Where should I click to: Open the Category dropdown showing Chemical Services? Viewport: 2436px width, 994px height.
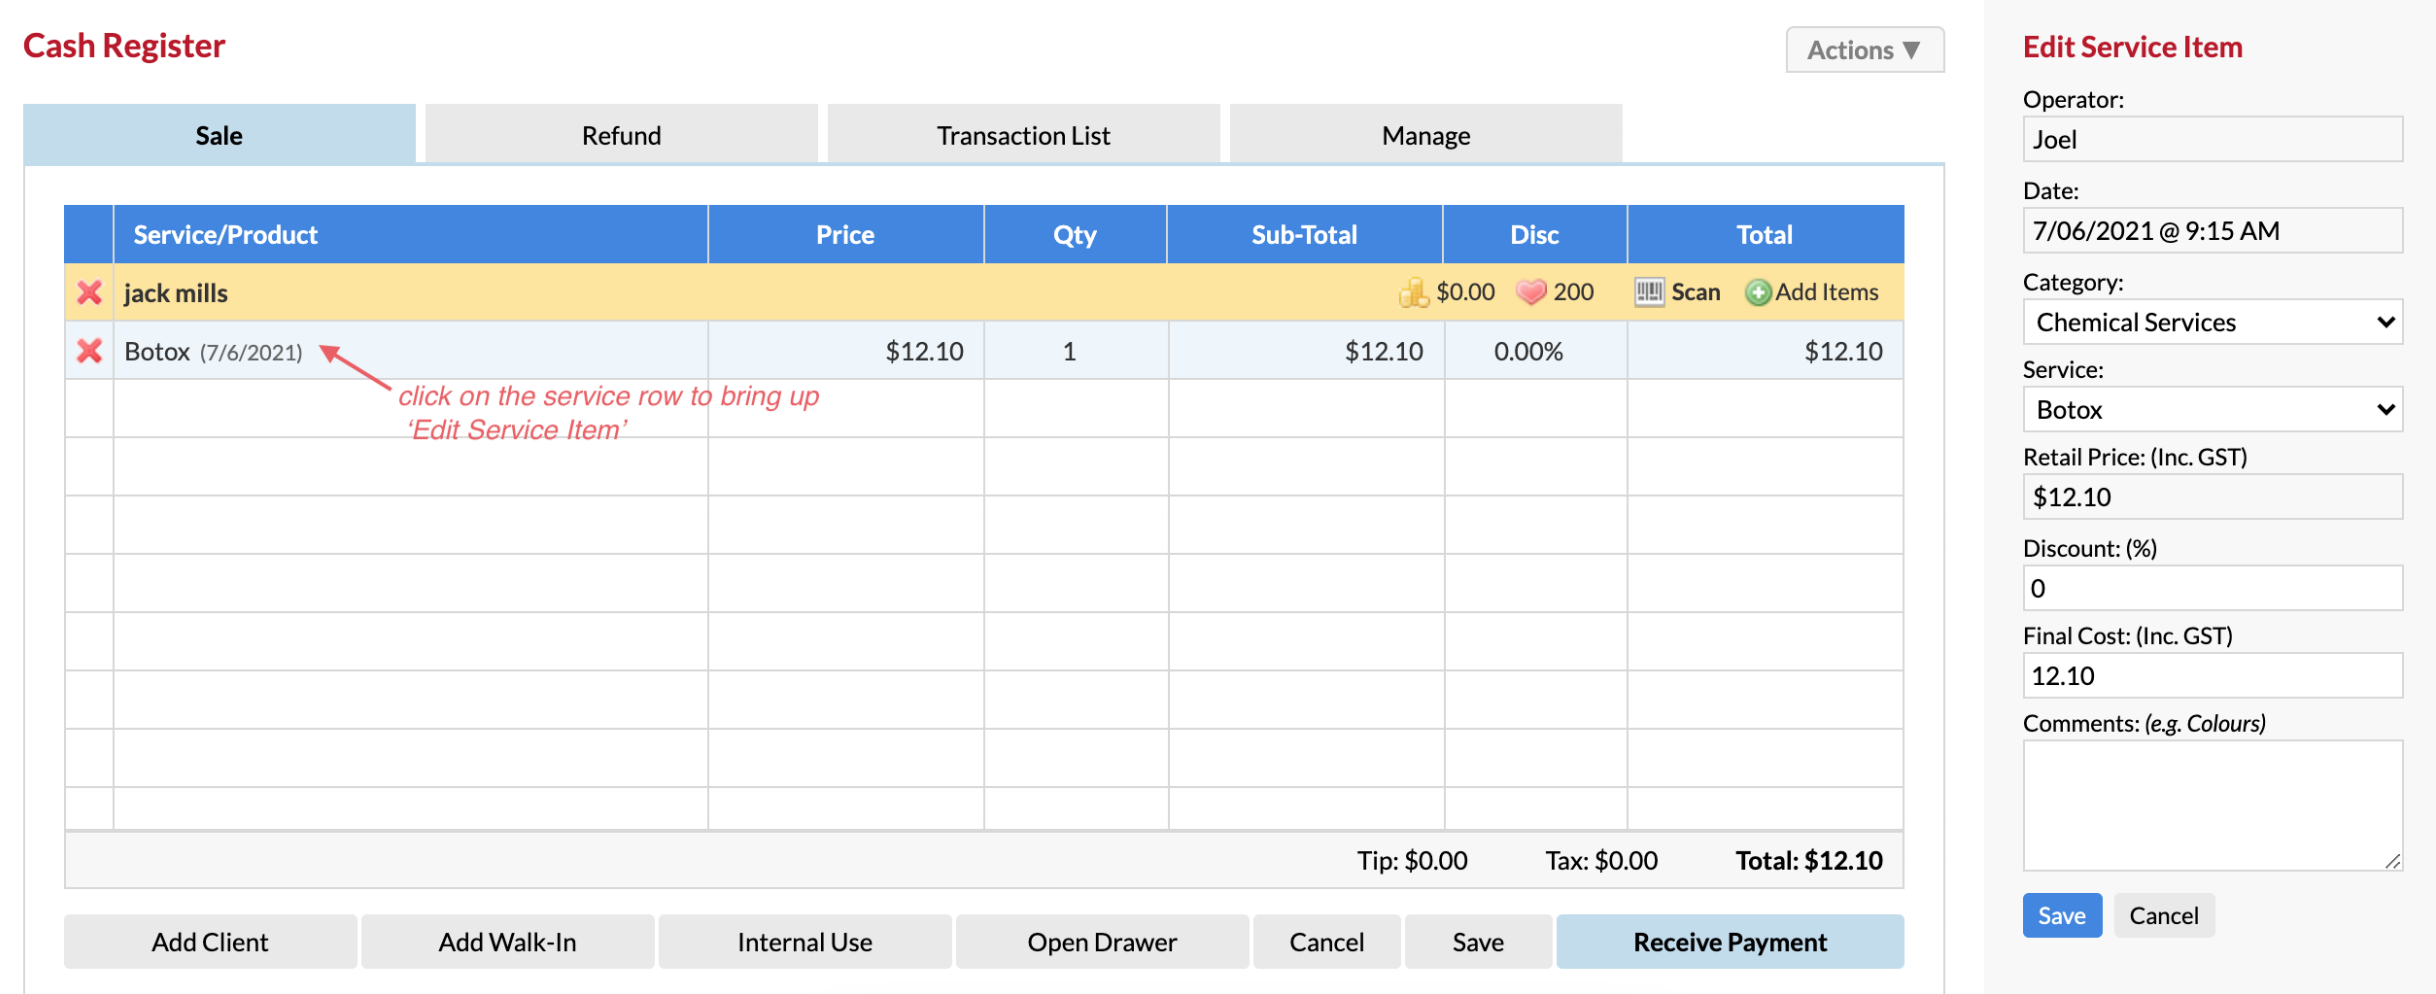pyautogui.click(x=2211, y=321)
